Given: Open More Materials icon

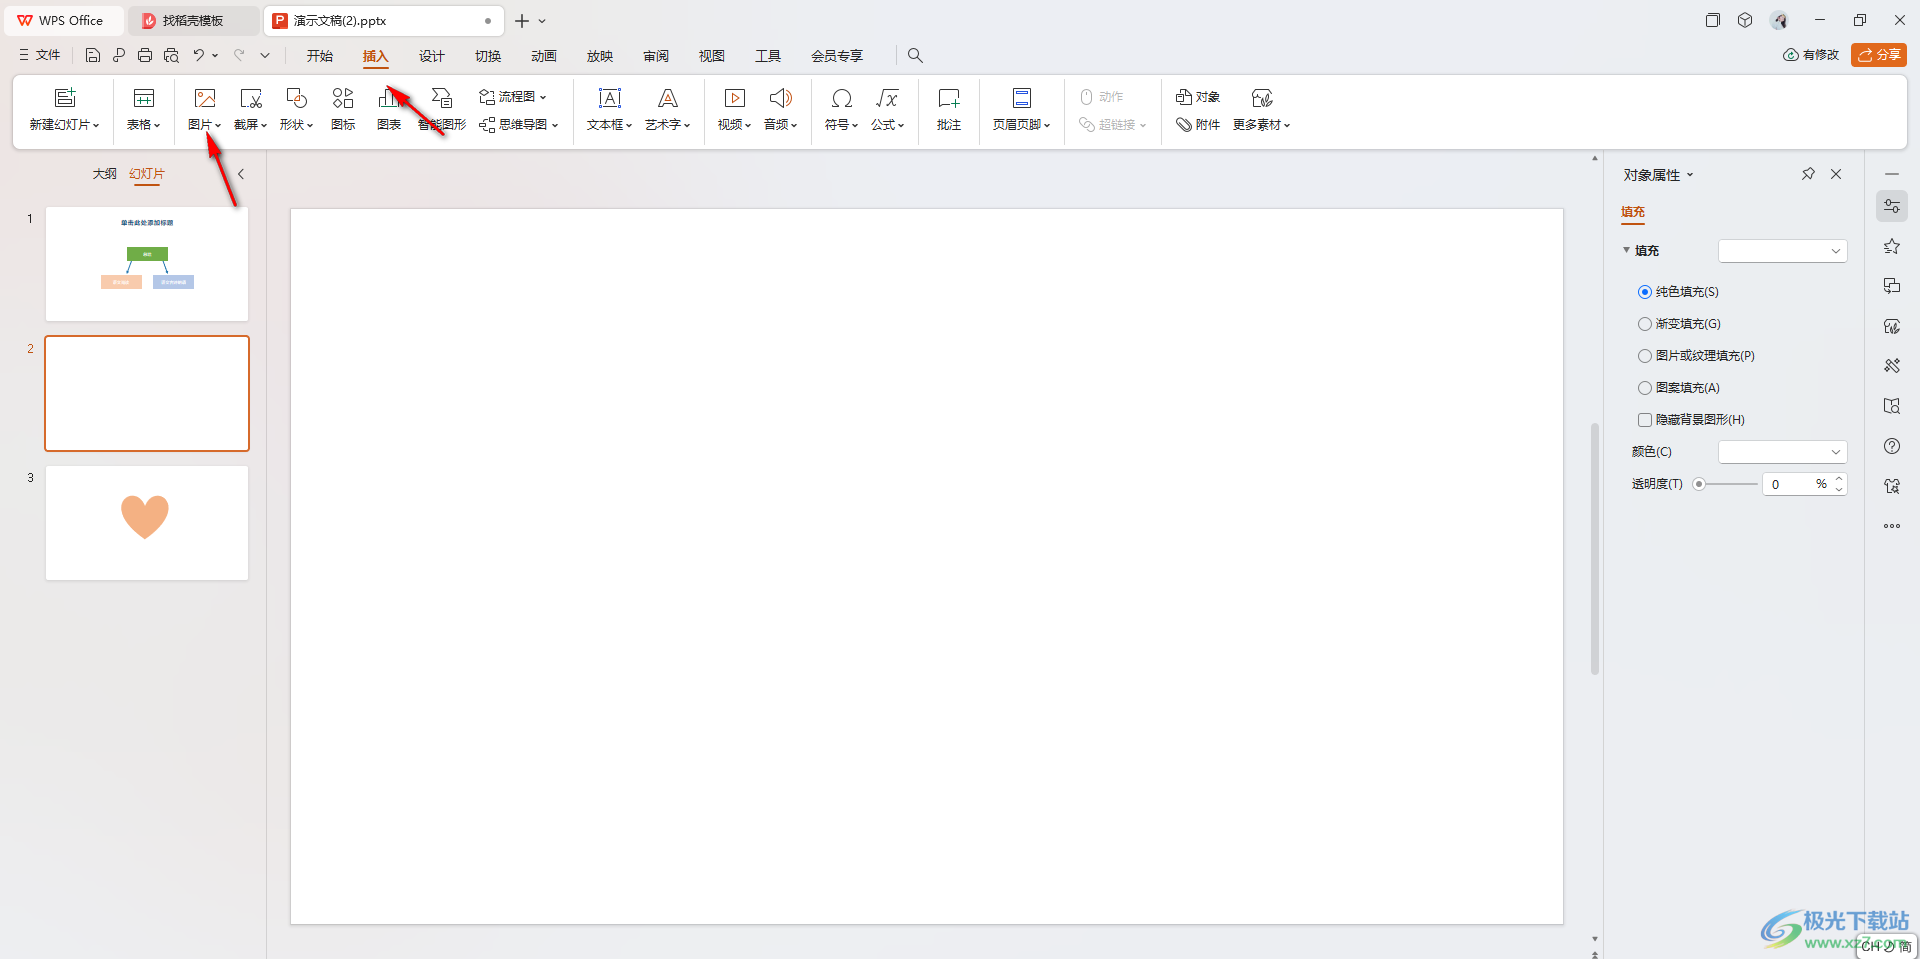Looking at the screenshot, I should pos(1262,98).
